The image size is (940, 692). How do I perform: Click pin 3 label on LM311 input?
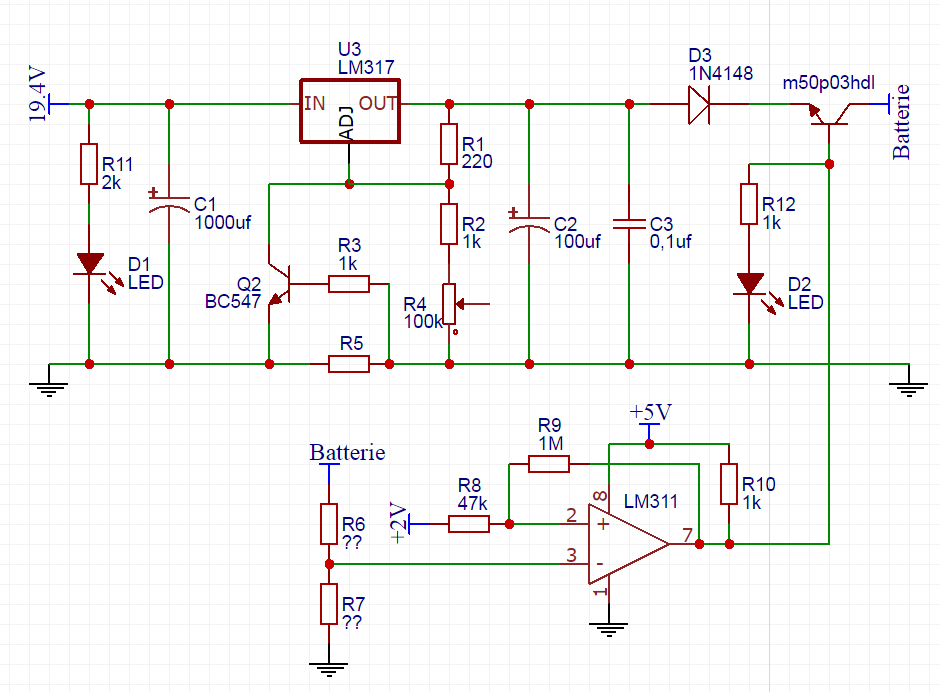click(571, 555)
